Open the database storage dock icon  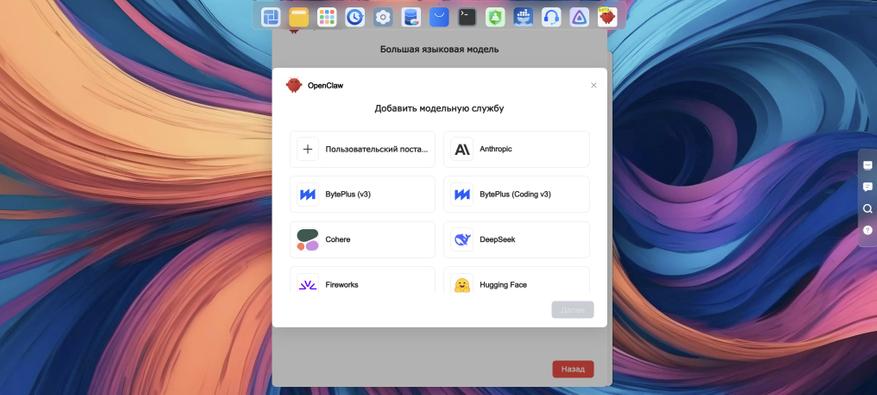tap(411, 17)
